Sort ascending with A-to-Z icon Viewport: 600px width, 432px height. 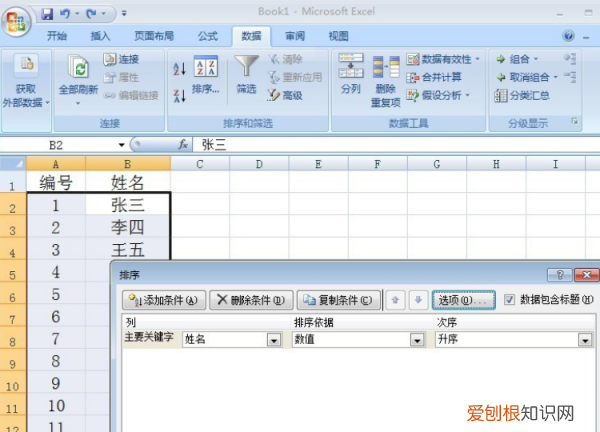pyautogui.click(x=179, y=68)
